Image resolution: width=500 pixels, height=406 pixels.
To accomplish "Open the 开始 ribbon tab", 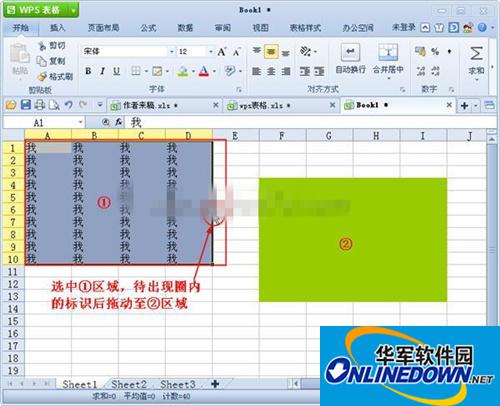I will click(21, 28).
